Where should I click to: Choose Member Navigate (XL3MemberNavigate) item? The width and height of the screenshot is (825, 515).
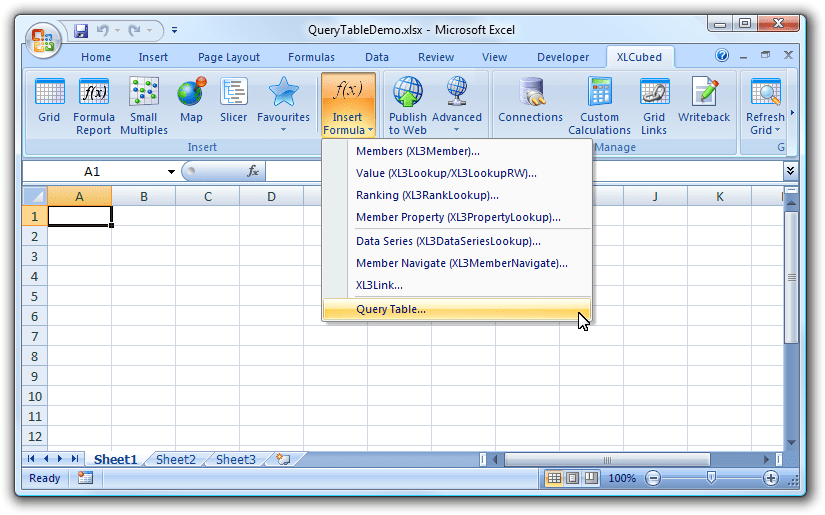[457, 264]
